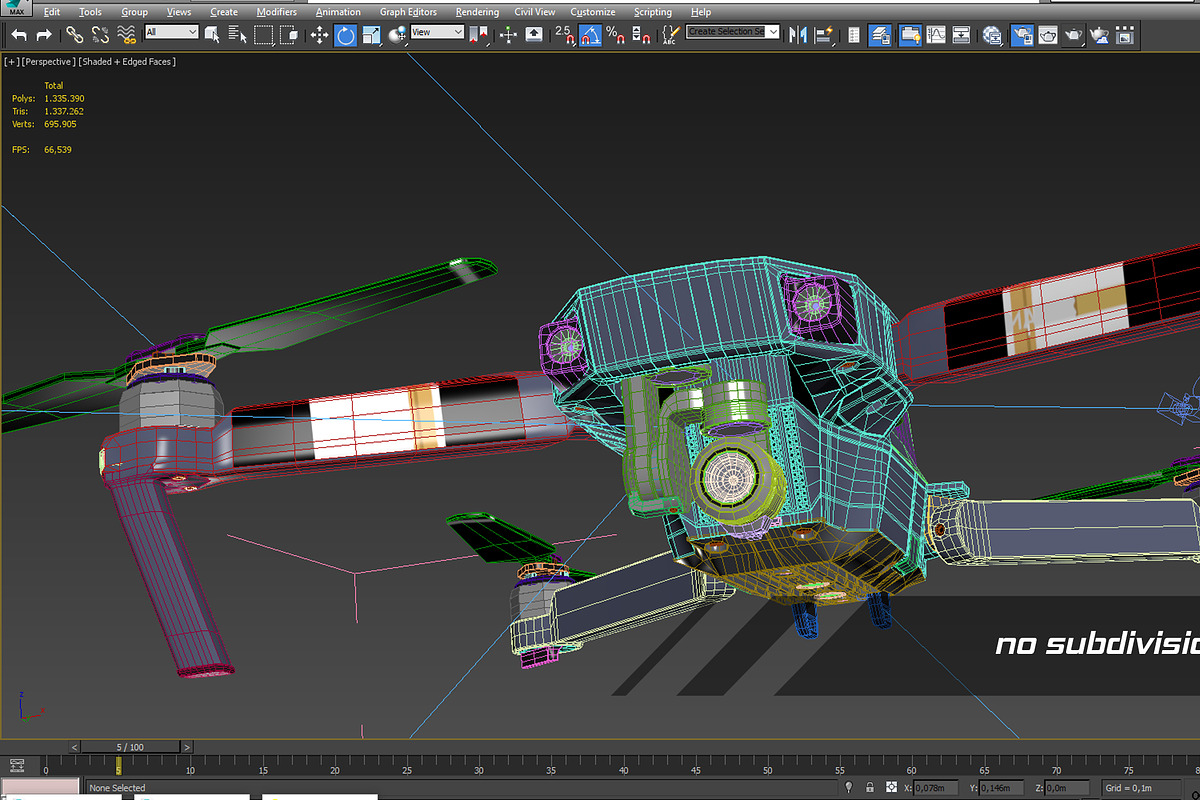Toggle Keyboard Shortcut Override
This screenshot has width=1200, height=800.
tap(534, 35)
